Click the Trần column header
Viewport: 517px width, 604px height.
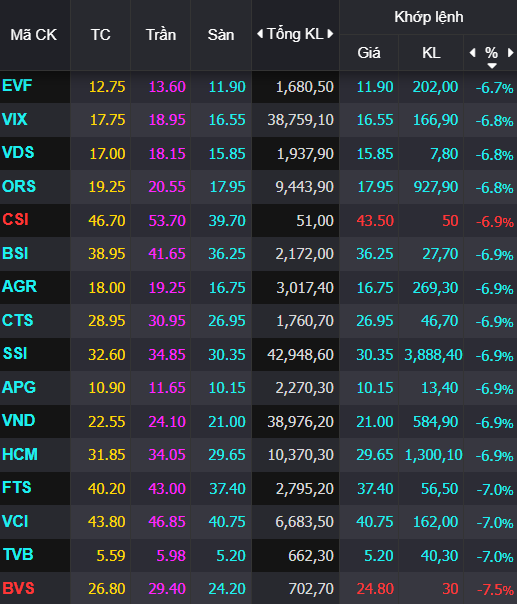161,35
